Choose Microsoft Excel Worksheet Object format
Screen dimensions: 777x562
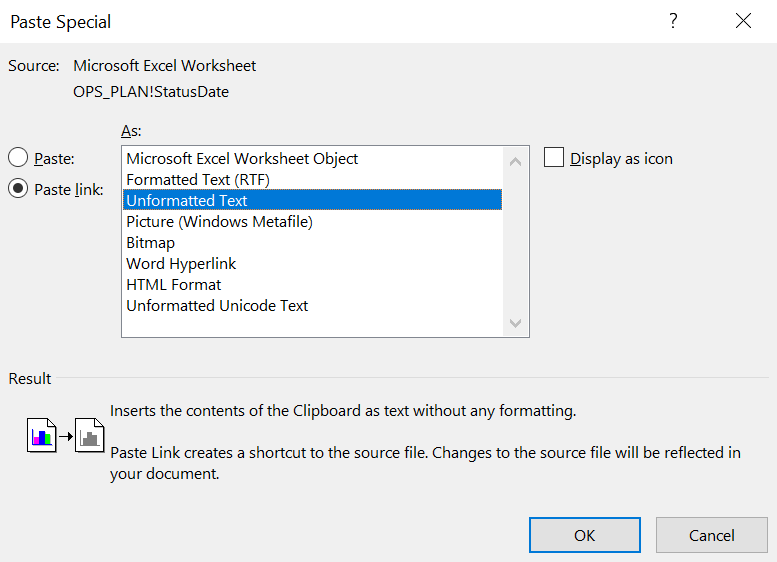[242, 158]
